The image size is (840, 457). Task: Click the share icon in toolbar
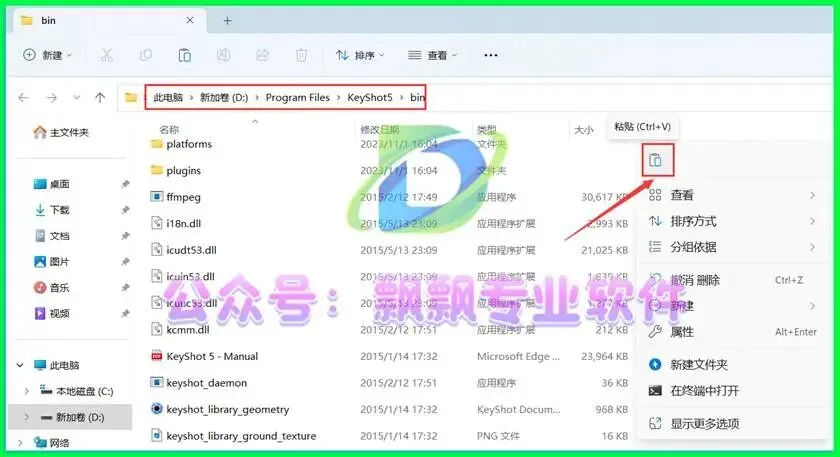[x=262, y=55]
